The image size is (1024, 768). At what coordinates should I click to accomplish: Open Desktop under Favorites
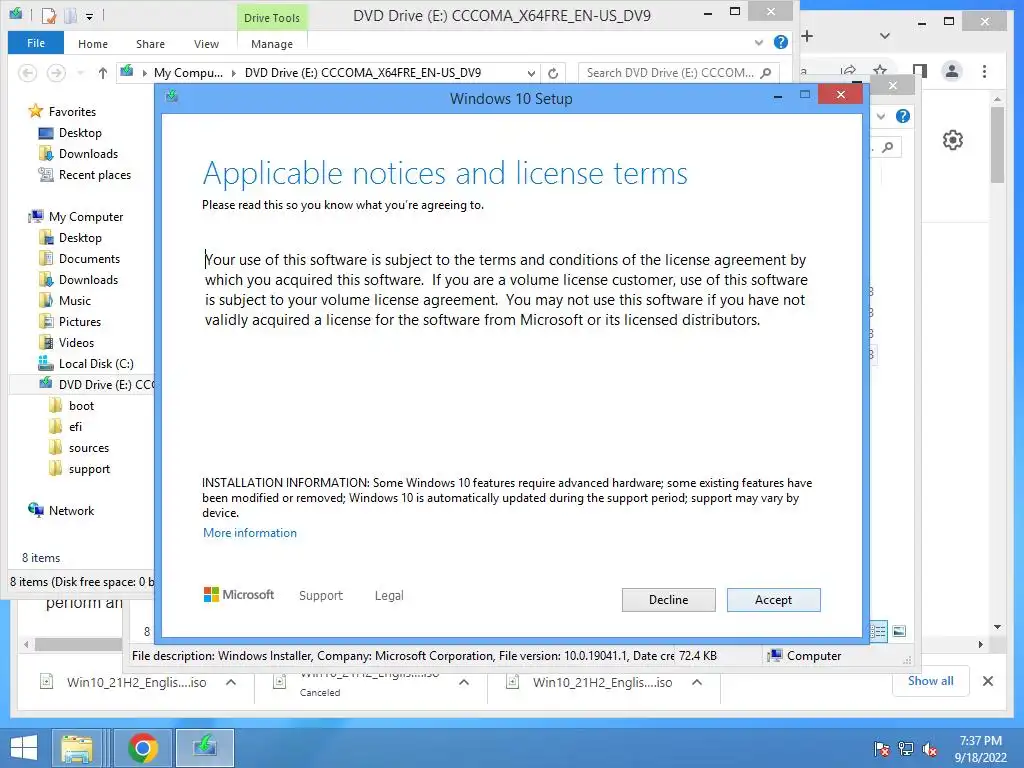pos(80,133)
